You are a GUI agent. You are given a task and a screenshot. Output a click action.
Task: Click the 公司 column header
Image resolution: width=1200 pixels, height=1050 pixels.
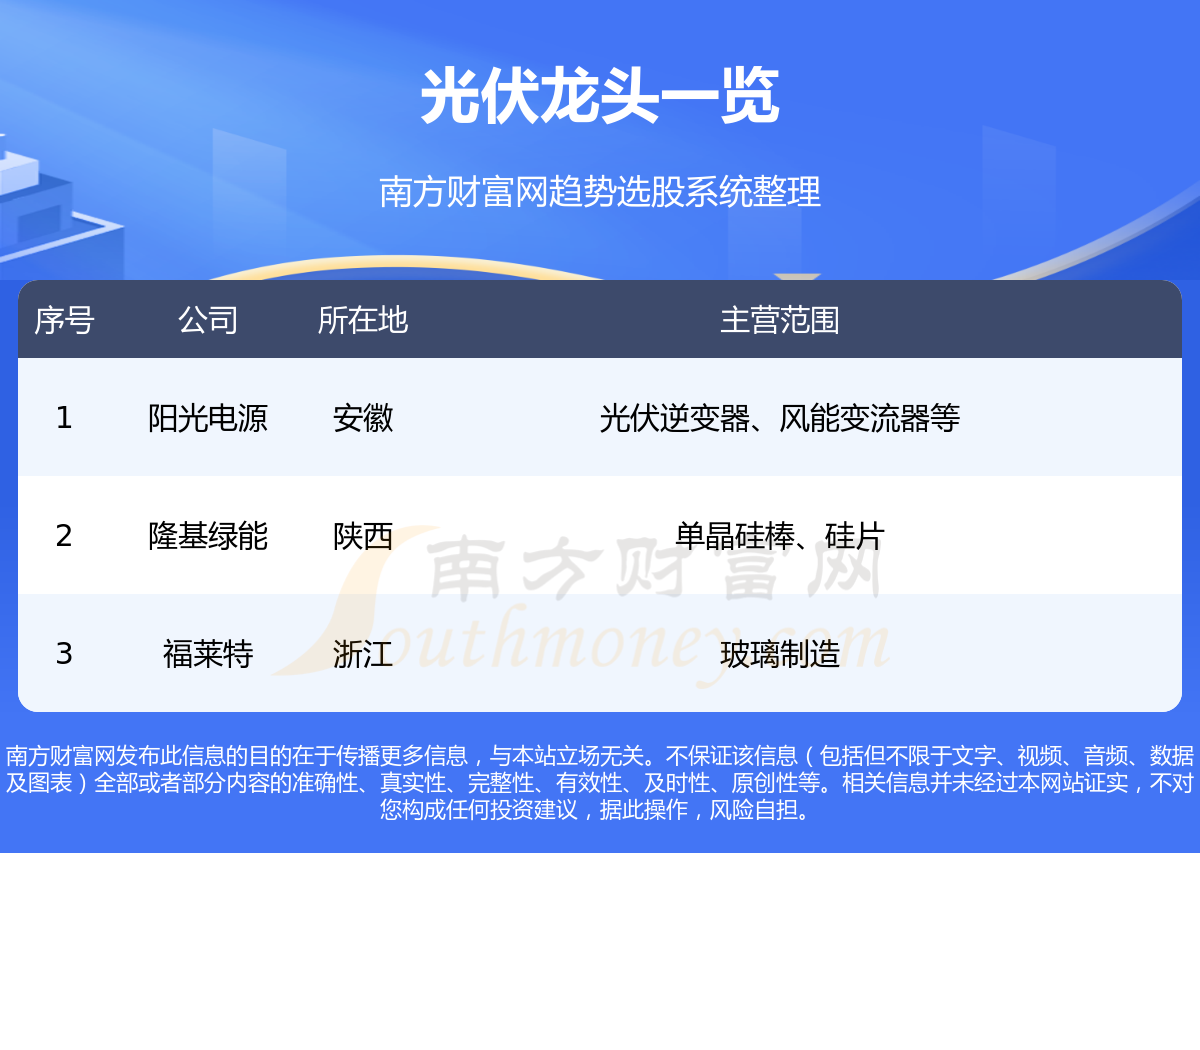point(208,320)
